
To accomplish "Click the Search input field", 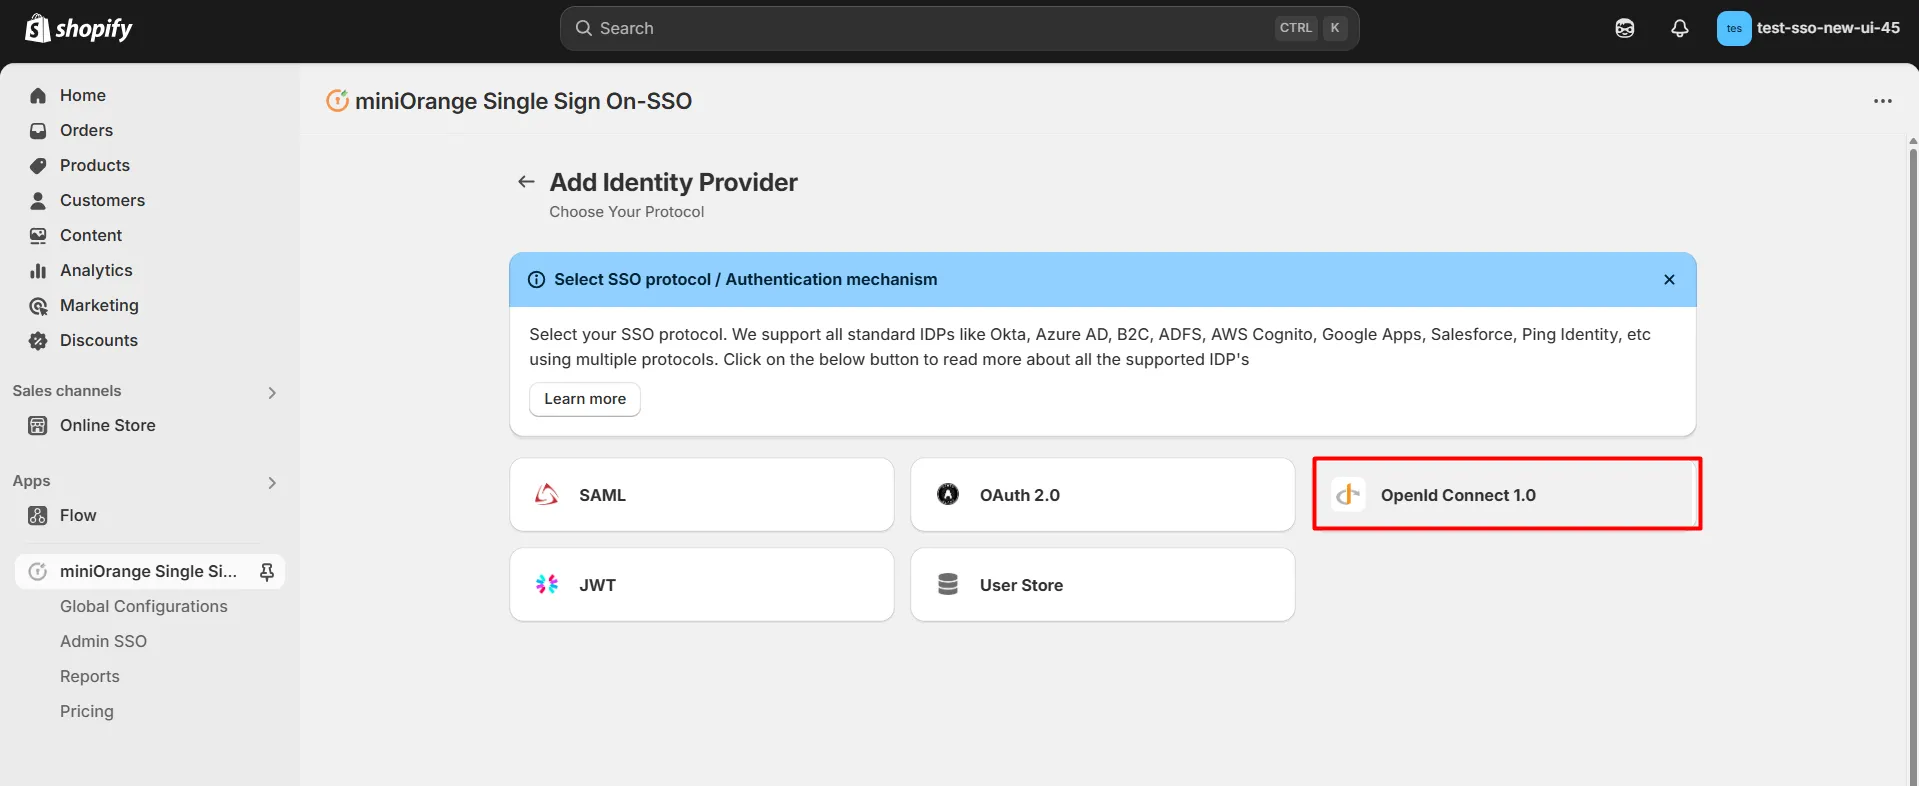I will click(959, 28).
